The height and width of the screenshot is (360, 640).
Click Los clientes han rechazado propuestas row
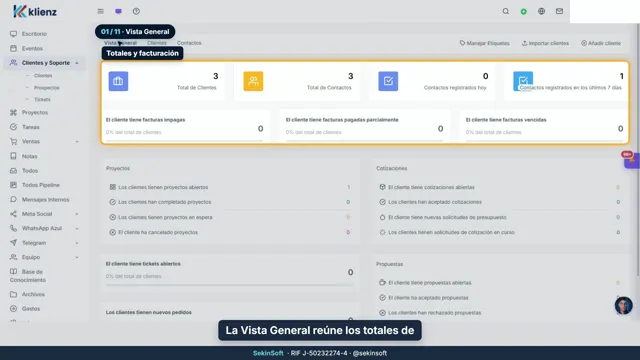[500, 313]
